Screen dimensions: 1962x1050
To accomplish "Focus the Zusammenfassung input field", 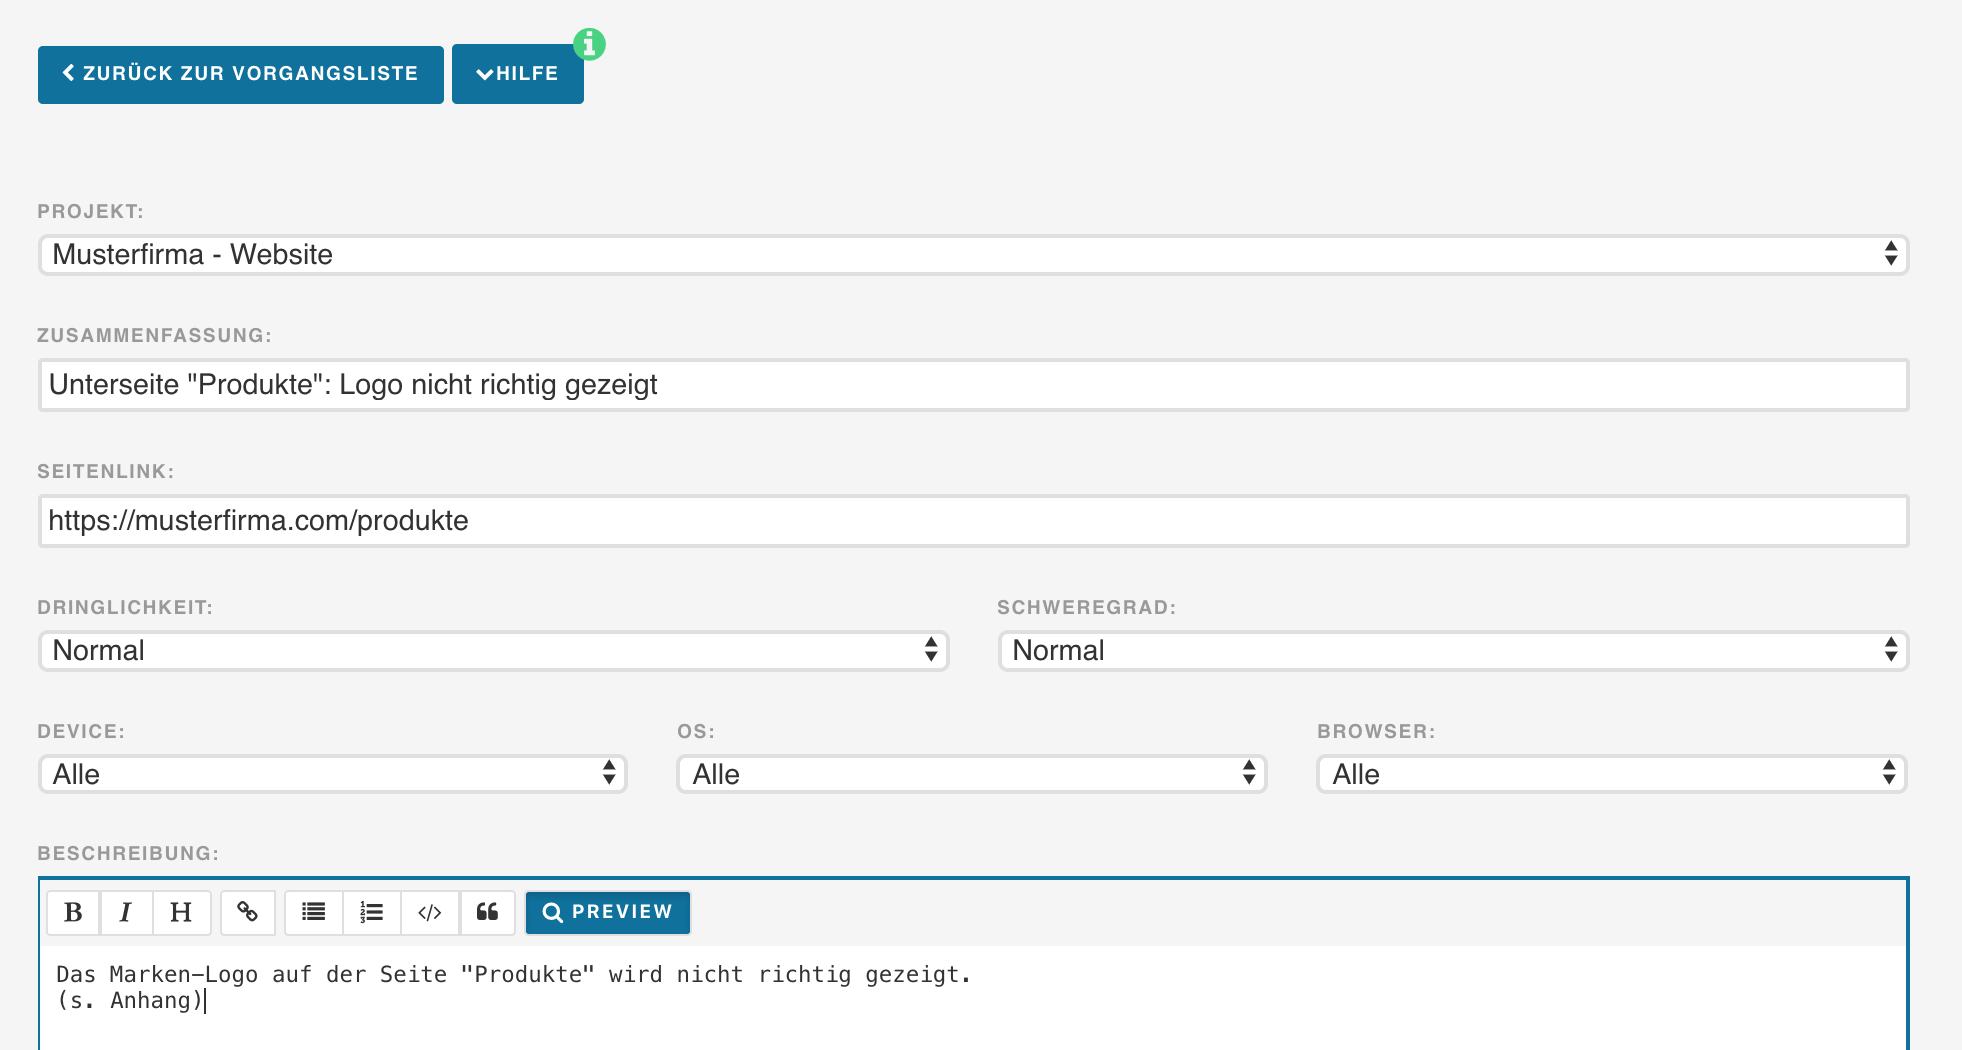I will pos(973,385).
